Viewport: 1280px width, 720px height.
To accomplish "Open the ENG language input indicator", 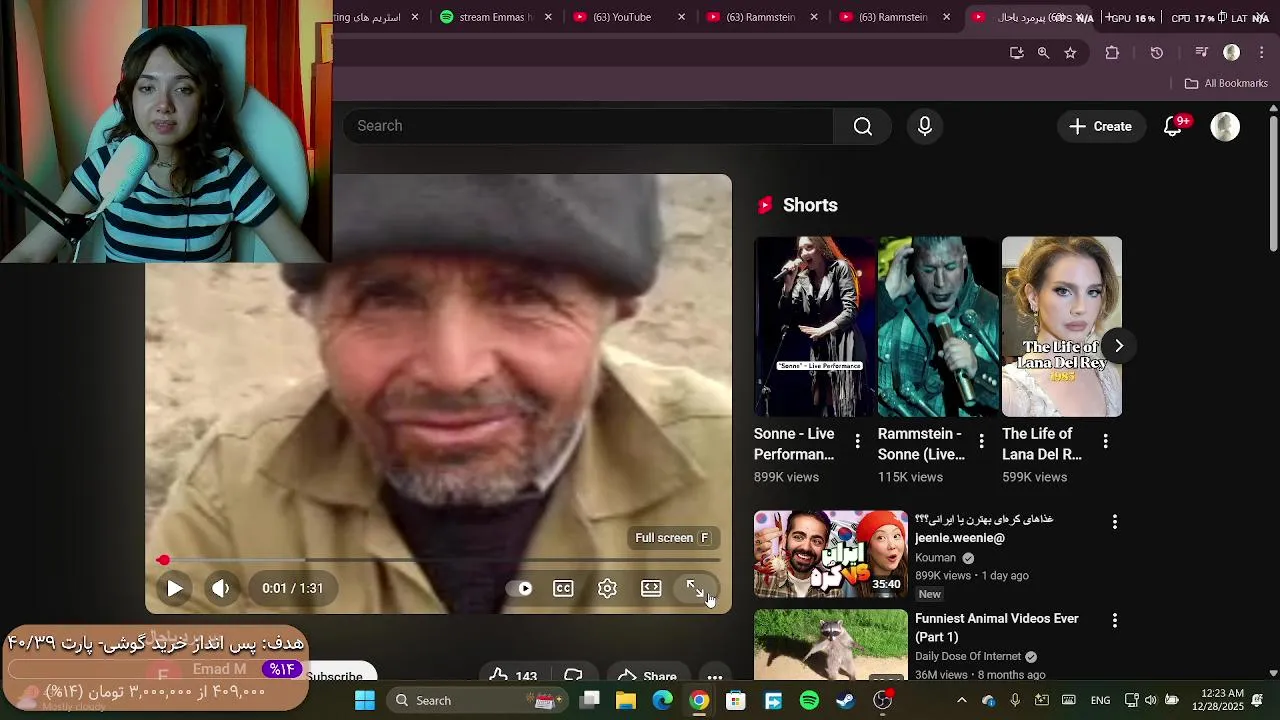I will tap(1100, 700).
